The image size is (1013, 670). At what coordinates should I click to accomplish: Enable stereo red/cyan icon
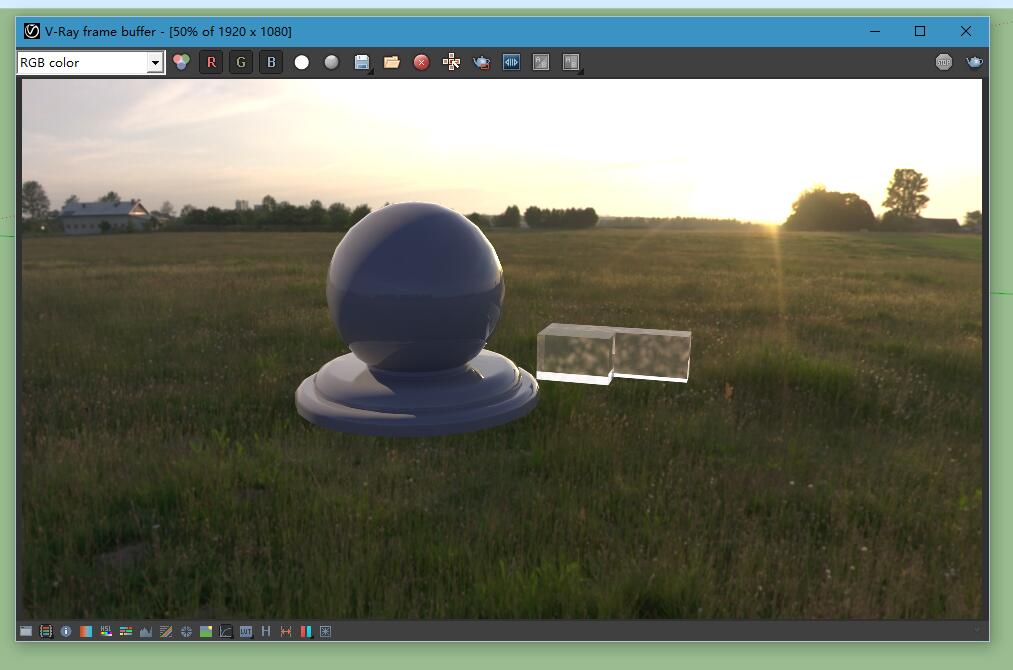click(306, 631)
